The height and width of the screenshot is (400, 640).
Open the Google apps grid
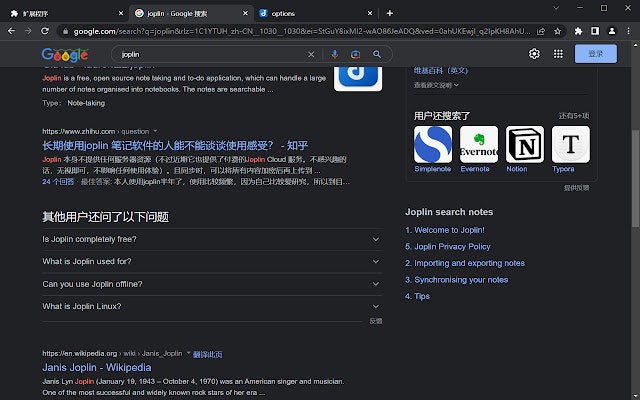(558, 54)
